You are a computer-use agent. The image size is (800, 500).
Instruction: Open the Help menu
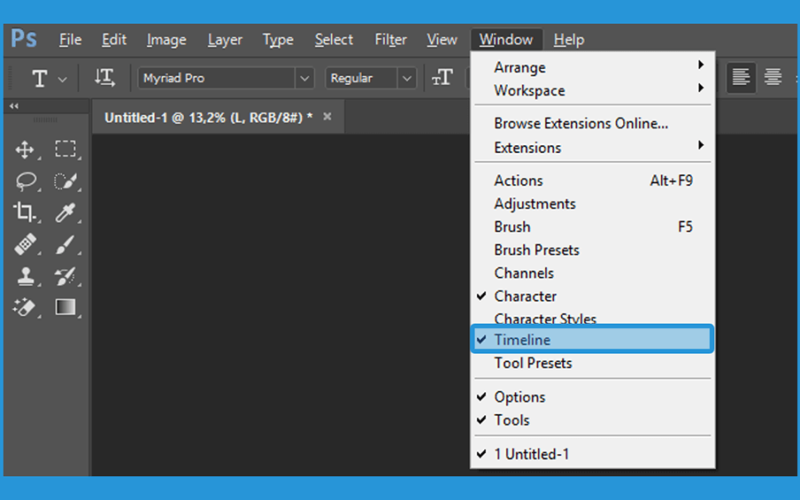(569, 39)
